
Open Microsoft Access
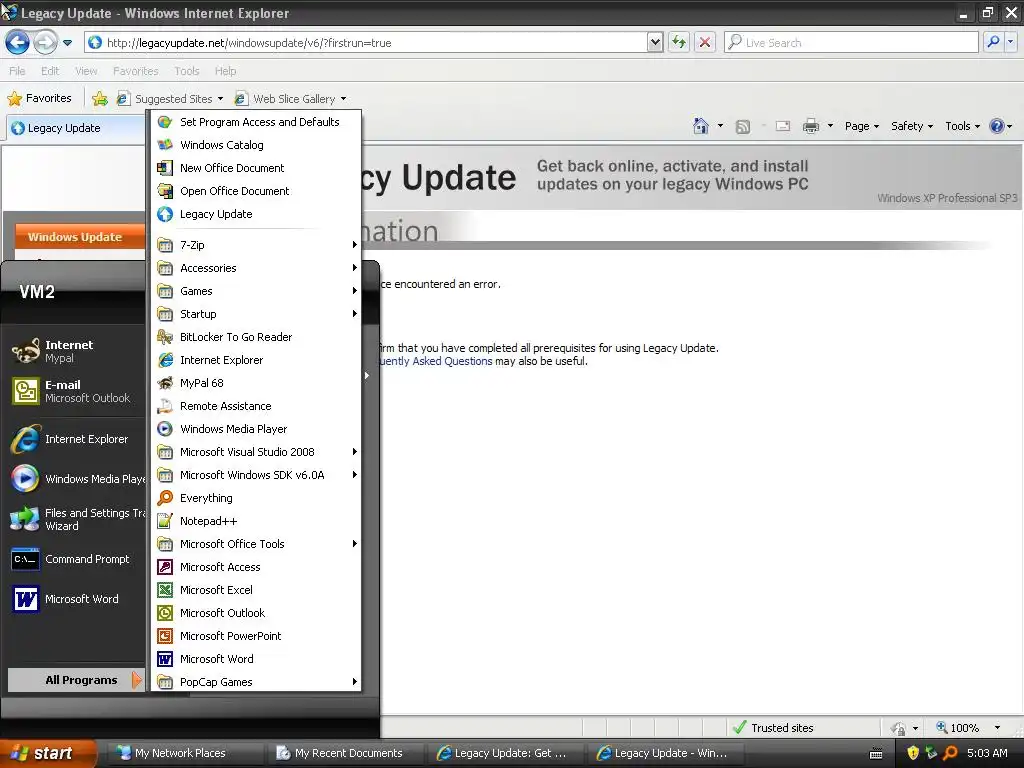pos(256,567)
